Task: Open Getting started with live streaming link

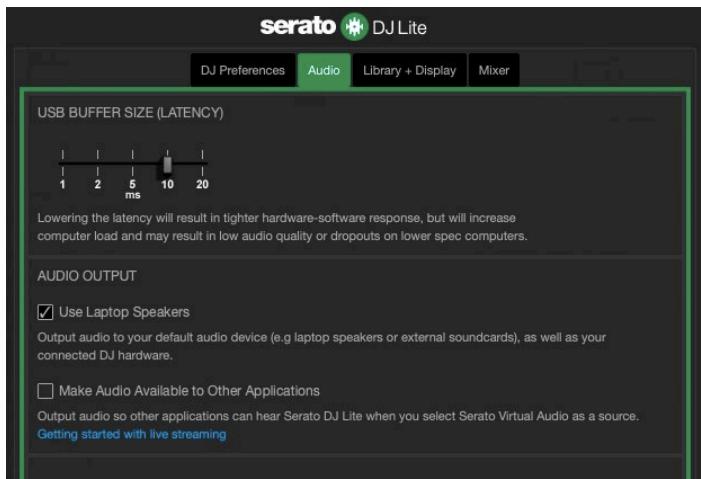Action: pyautogui.click(x=132, y=434)
